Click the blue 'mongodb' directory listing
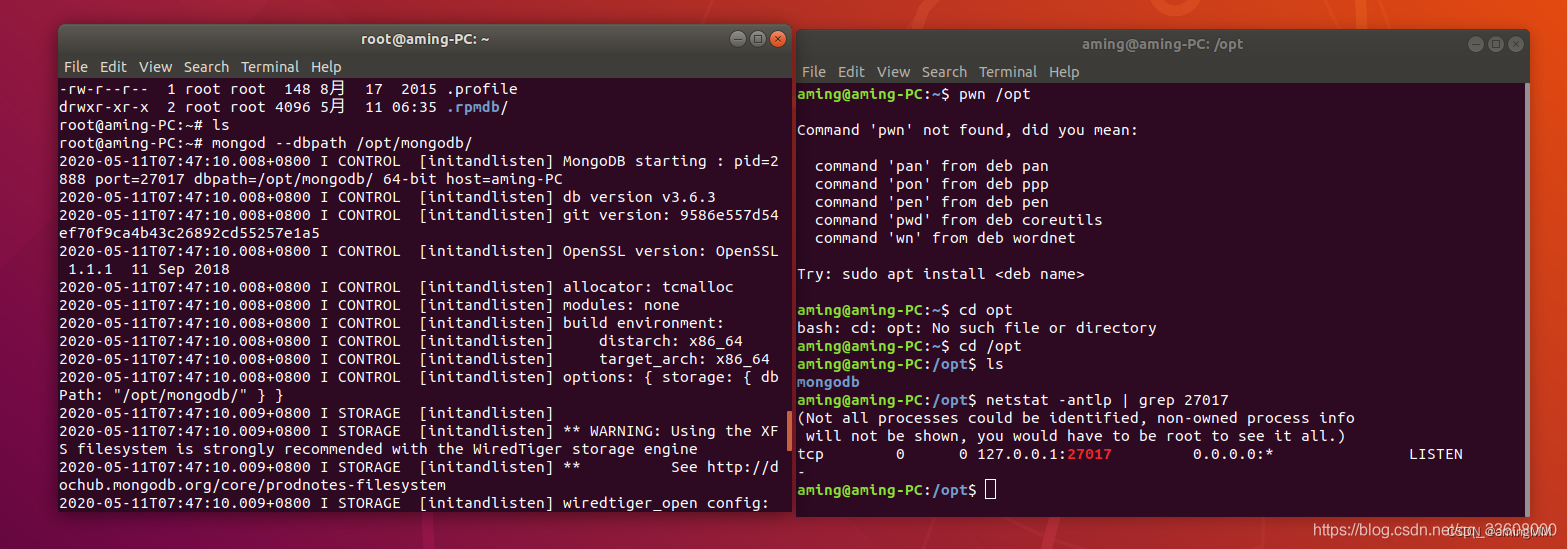The image size is (1567, 549). pos(828,382)
